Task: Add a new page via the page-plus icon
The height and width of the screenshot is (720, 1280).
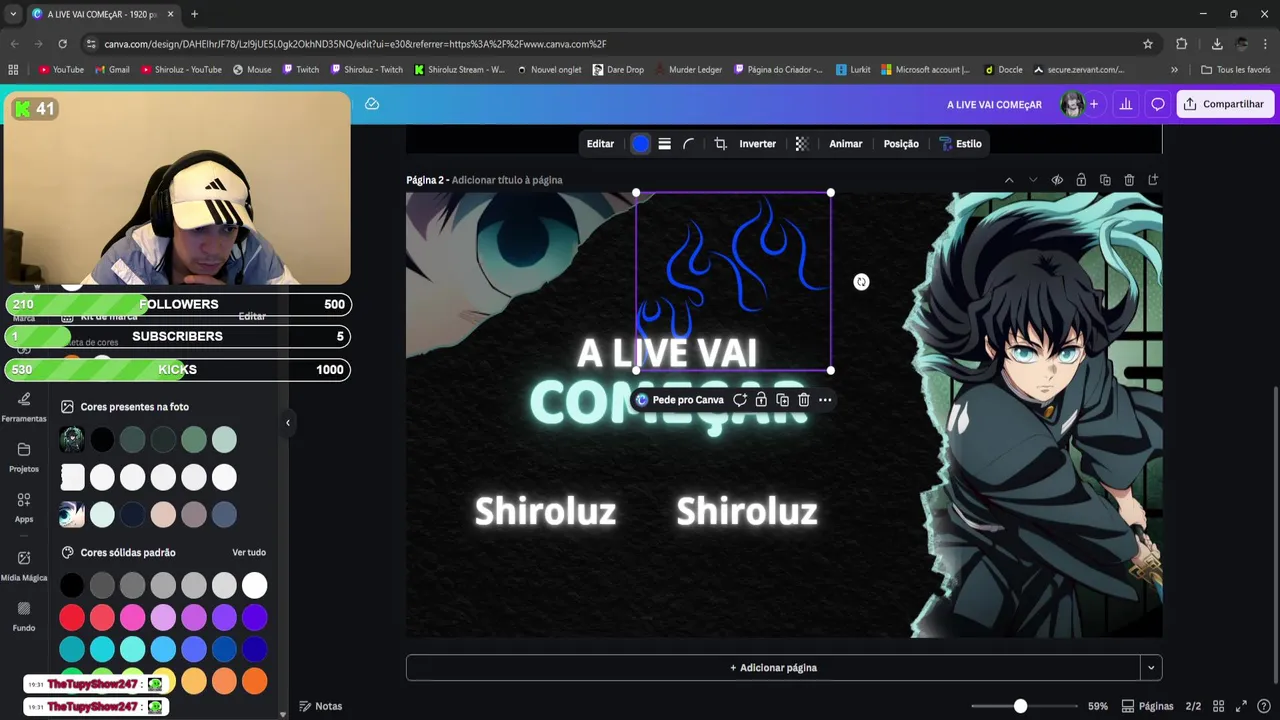Action: point(1153,180)
